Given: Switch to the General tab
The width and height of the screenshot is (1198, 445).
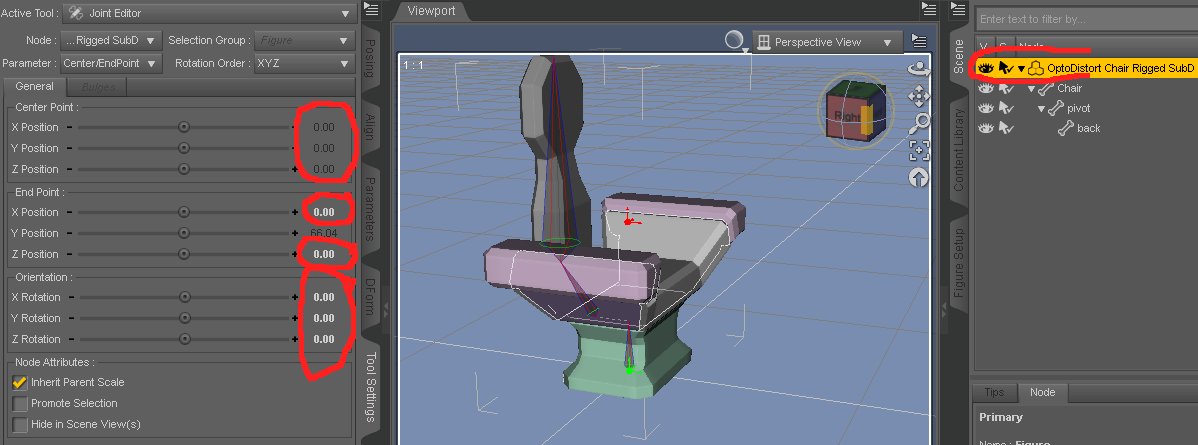Looking at the screenshot, I should pyautogui.click(x=34, y=86).
